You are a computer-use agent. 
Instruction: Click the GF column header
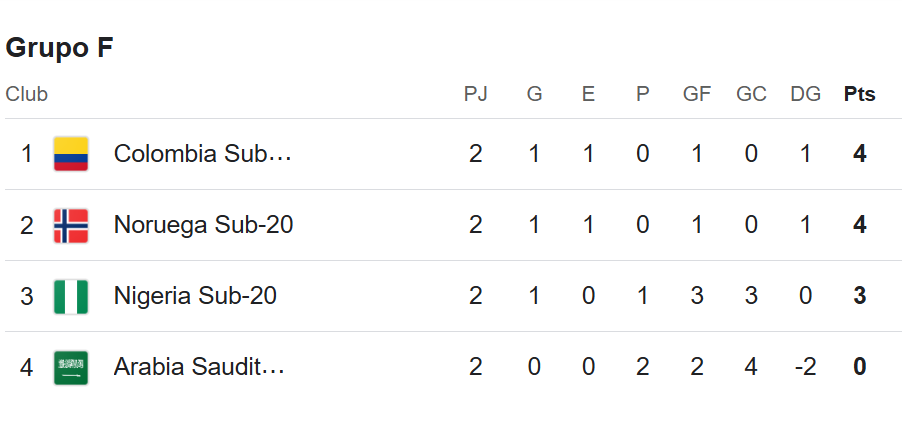click(697, 94)
